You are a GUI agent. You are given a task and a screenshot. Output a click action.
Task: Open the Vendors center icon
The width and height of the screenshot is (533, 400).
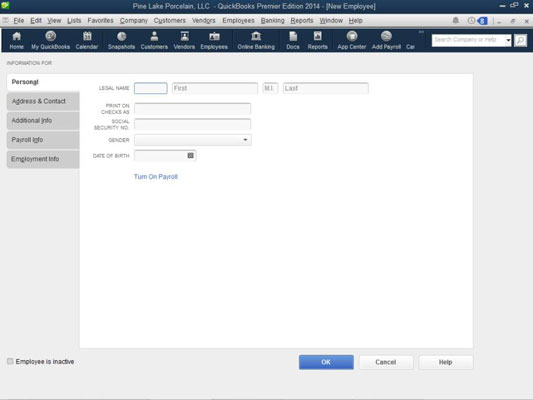tap(184, 40)
